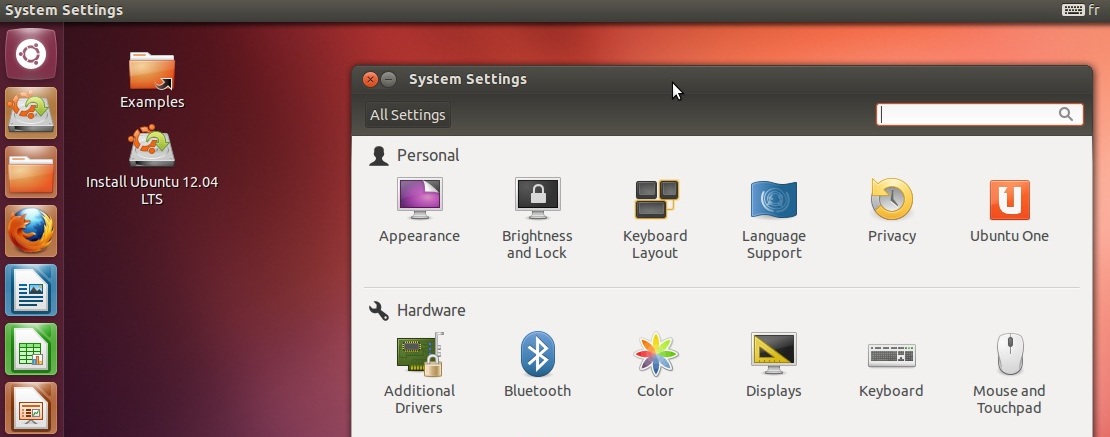1110x437 pixels.
Task: Open the Bluetooth settings
Action: coord(537,365)
